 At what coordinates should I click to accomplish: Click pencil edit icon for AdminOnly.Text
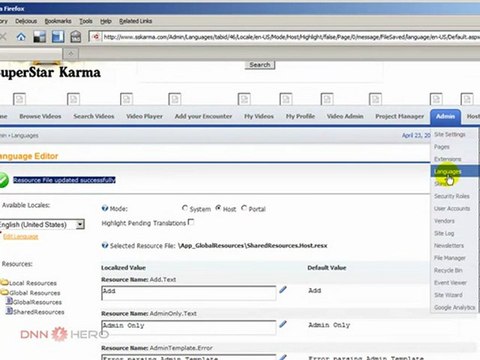(x=283, y=324)
